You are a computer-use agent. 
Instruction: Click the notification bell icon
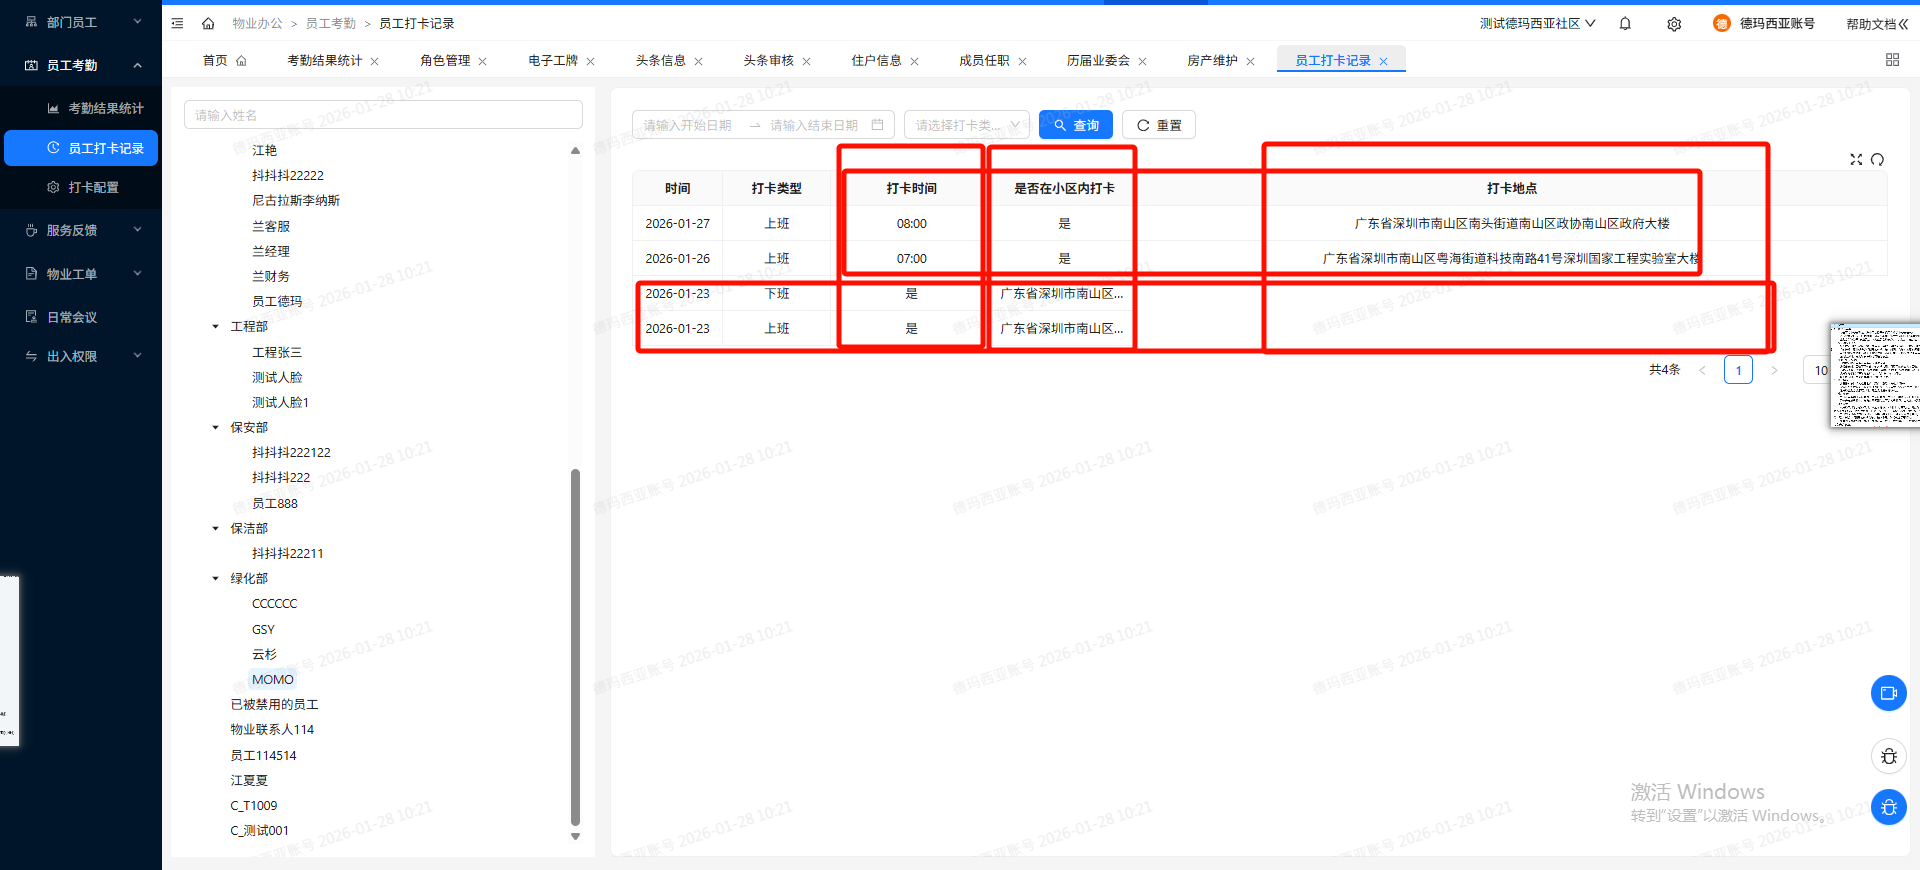1625,24
